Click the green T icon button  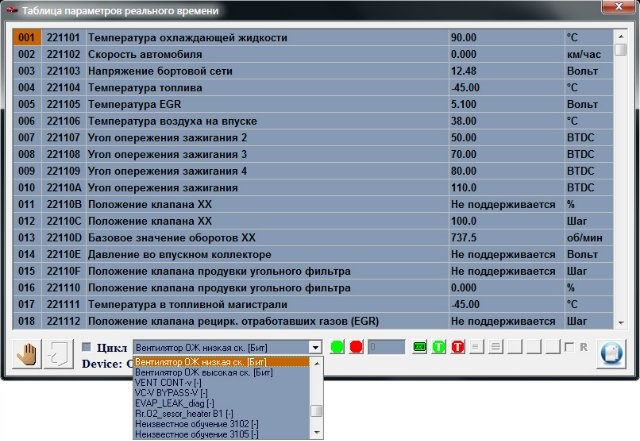pos(438,347)
